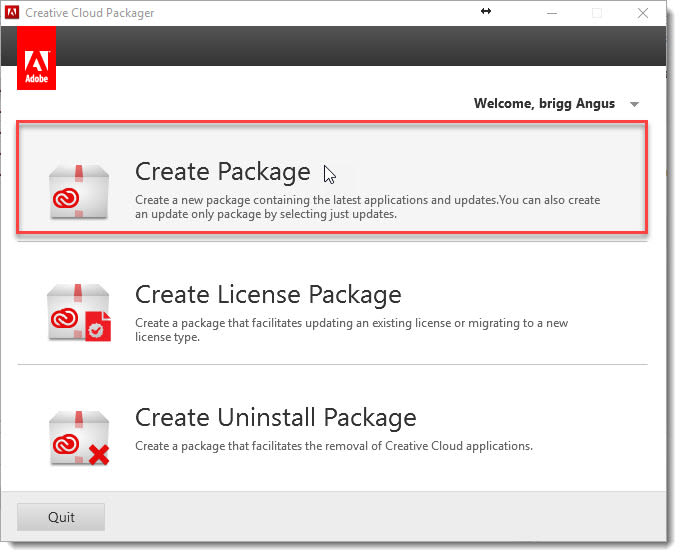Image resolution: width=682 pixels, height=557 pixels.
Task: Click the license migration description text
Action: coord(351,330)
